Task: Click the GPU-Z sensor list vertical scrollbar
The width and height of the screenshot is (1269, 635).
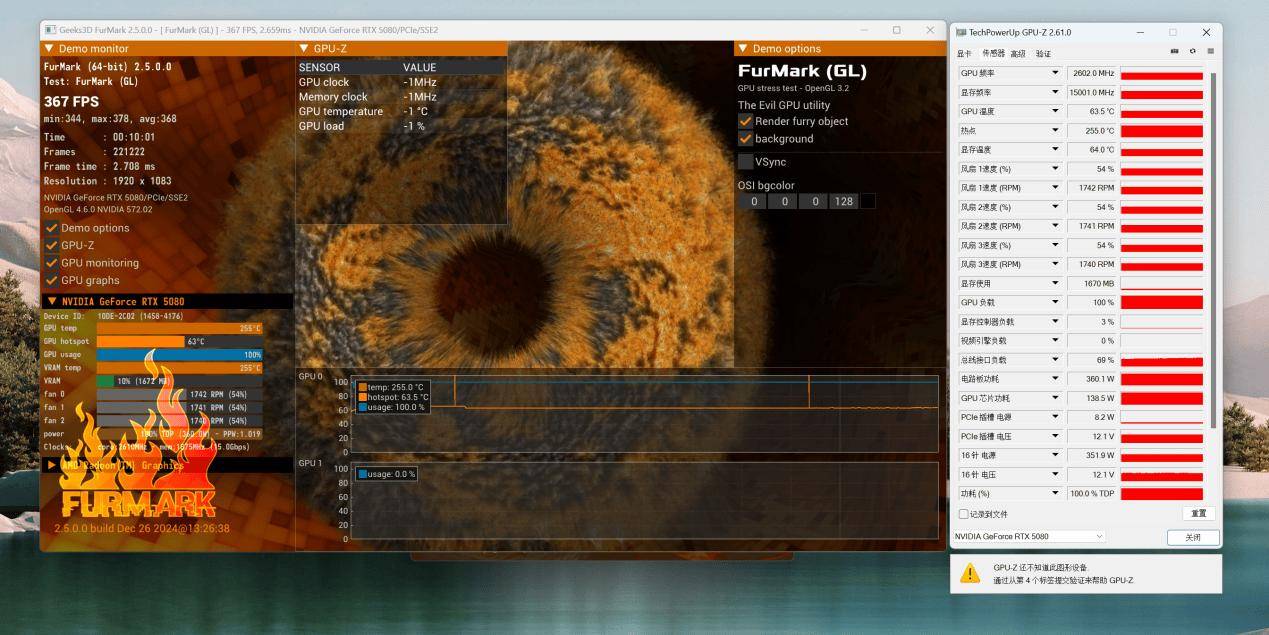Action: pos(1214,250)
